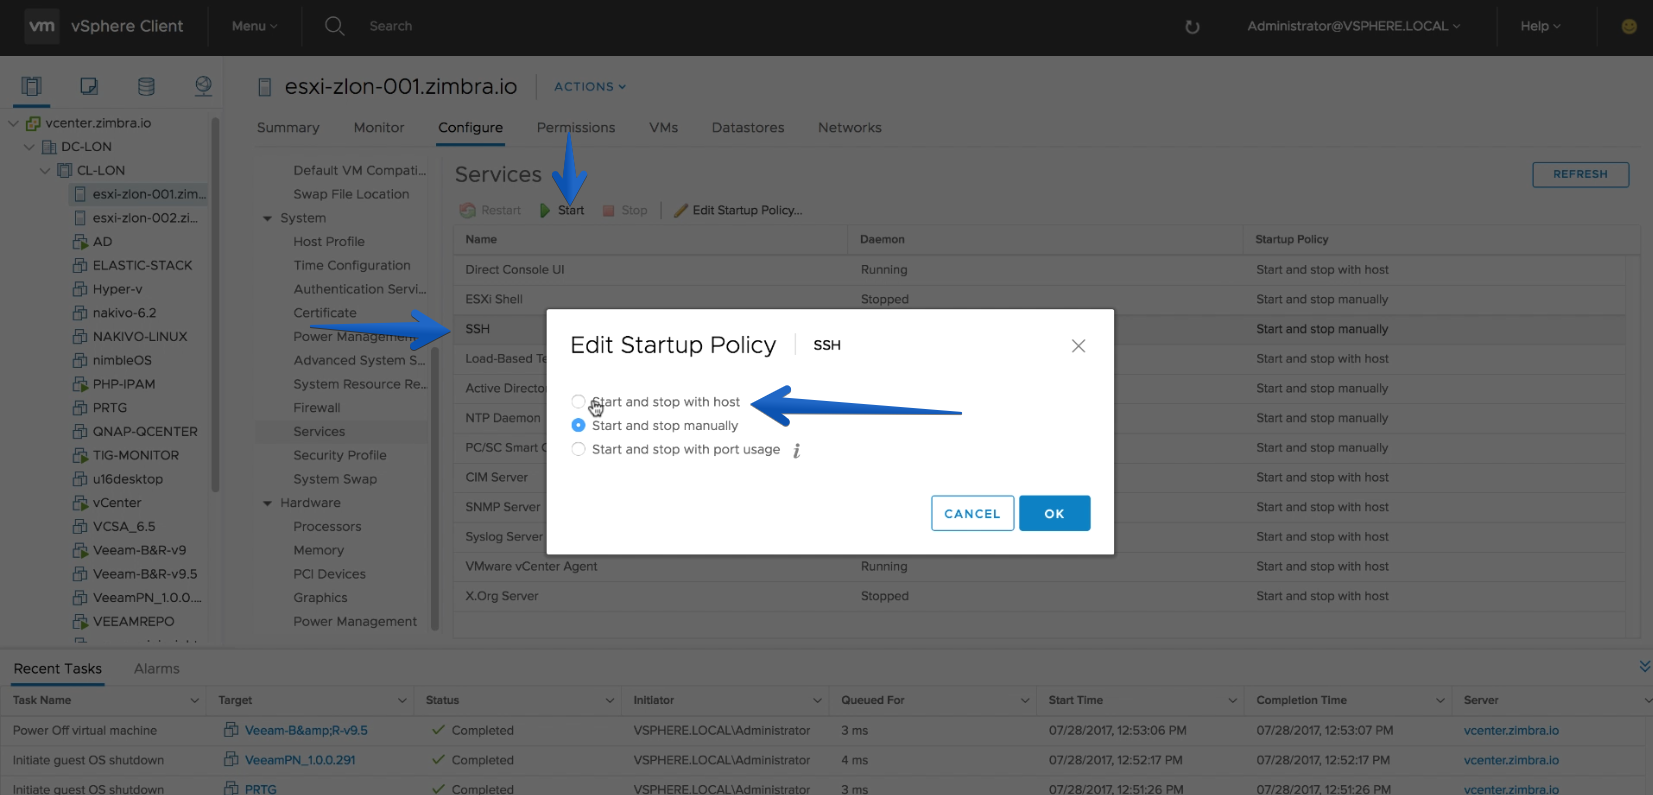The image size is (1653, 795).
Task: Close the Edit Startup Policy dialog
Action: pyautogui.click(x=1078, y=346)
